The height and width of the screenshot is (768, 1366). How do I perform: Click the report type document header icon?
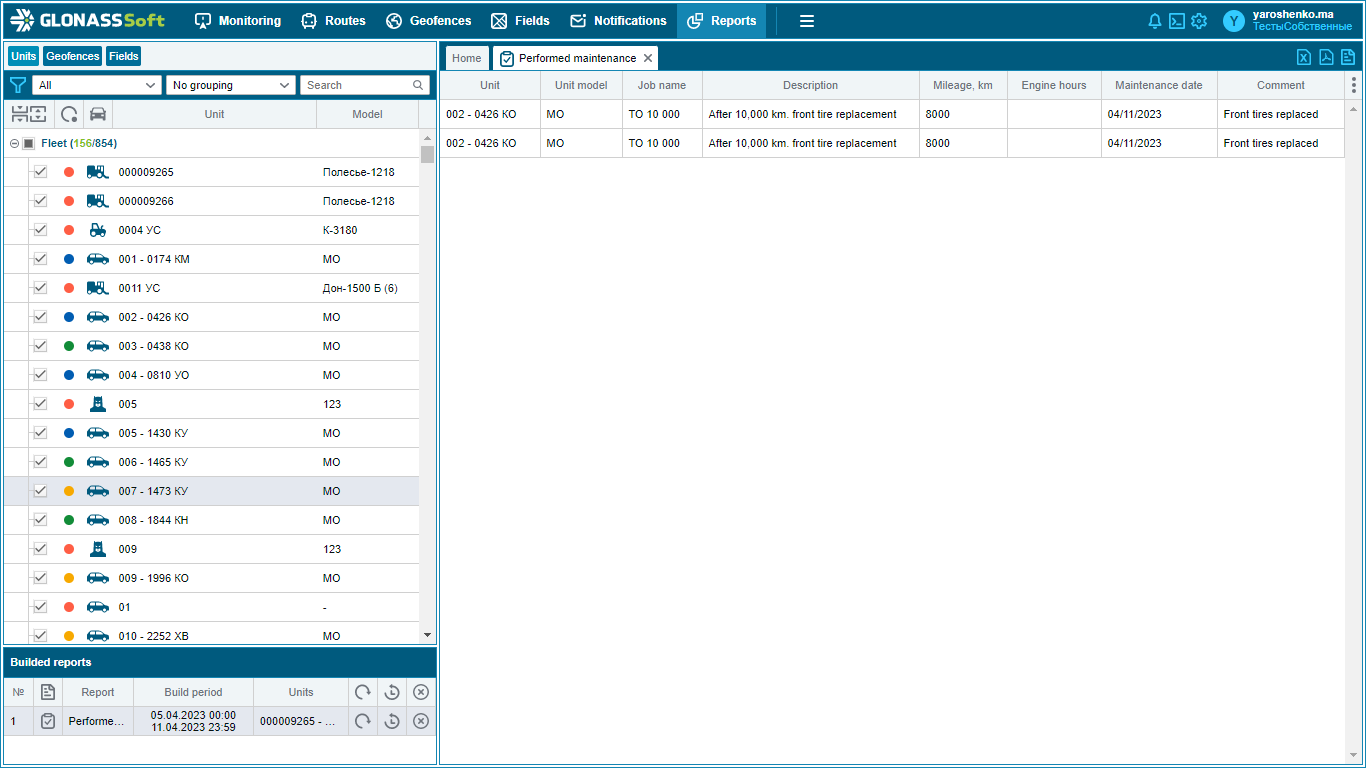point(47,692)
